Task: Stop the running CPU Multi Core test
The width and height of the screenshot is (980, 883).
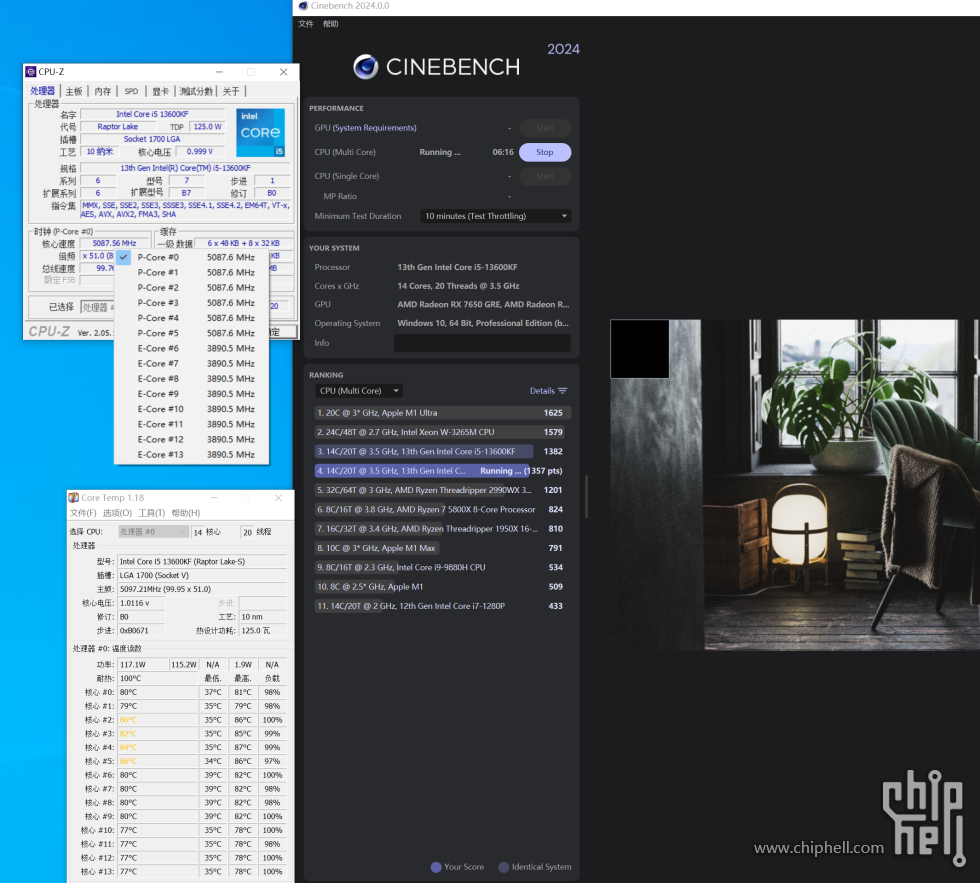Action: pos(544,152)
